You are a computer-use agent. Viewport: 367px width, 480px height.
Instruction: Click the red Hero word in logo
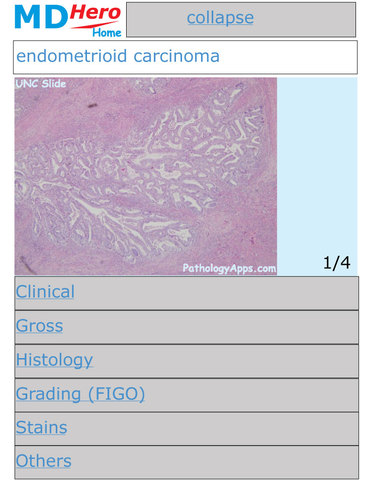pyautogui.click(x=95, y=14)
